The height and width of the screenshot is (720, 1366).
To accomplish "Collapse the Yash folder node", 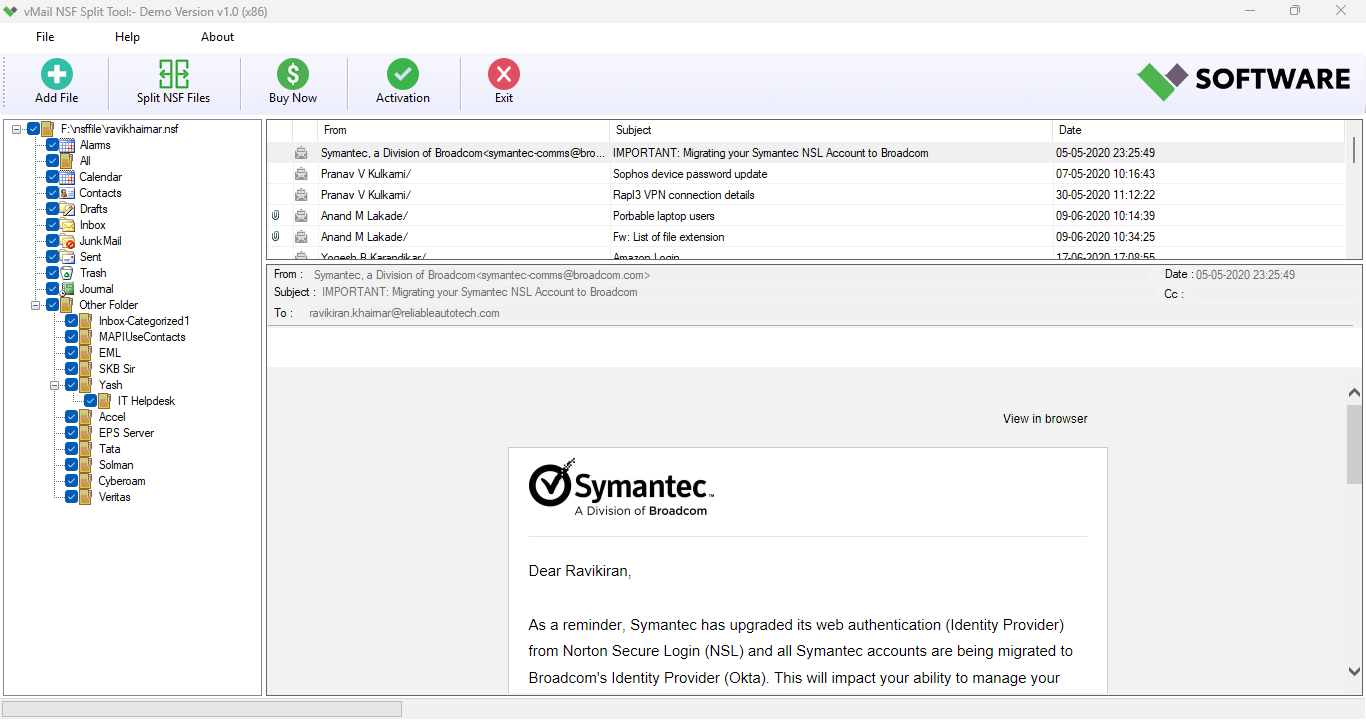I will 55,385.
